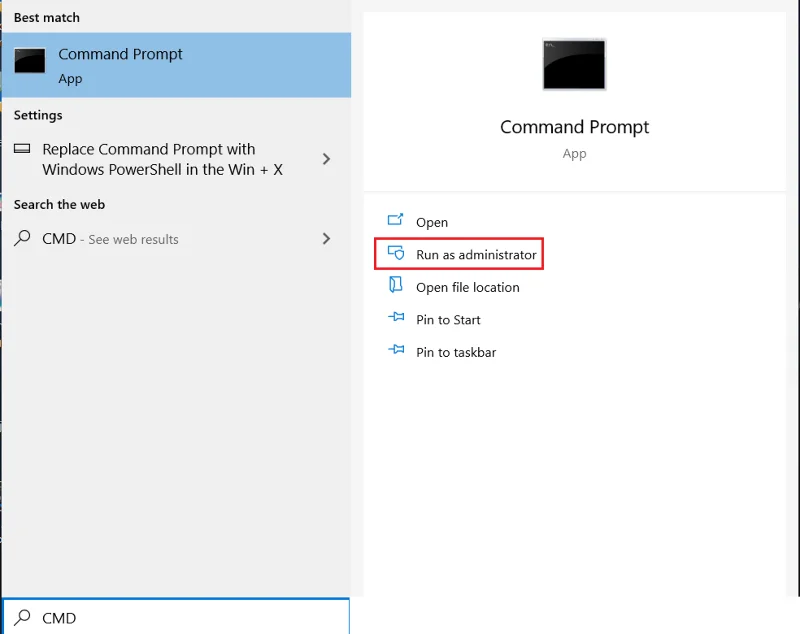Select the Command Prompt icon under Best match
Viewport: 800px width, 634px height.
[29, 60]
